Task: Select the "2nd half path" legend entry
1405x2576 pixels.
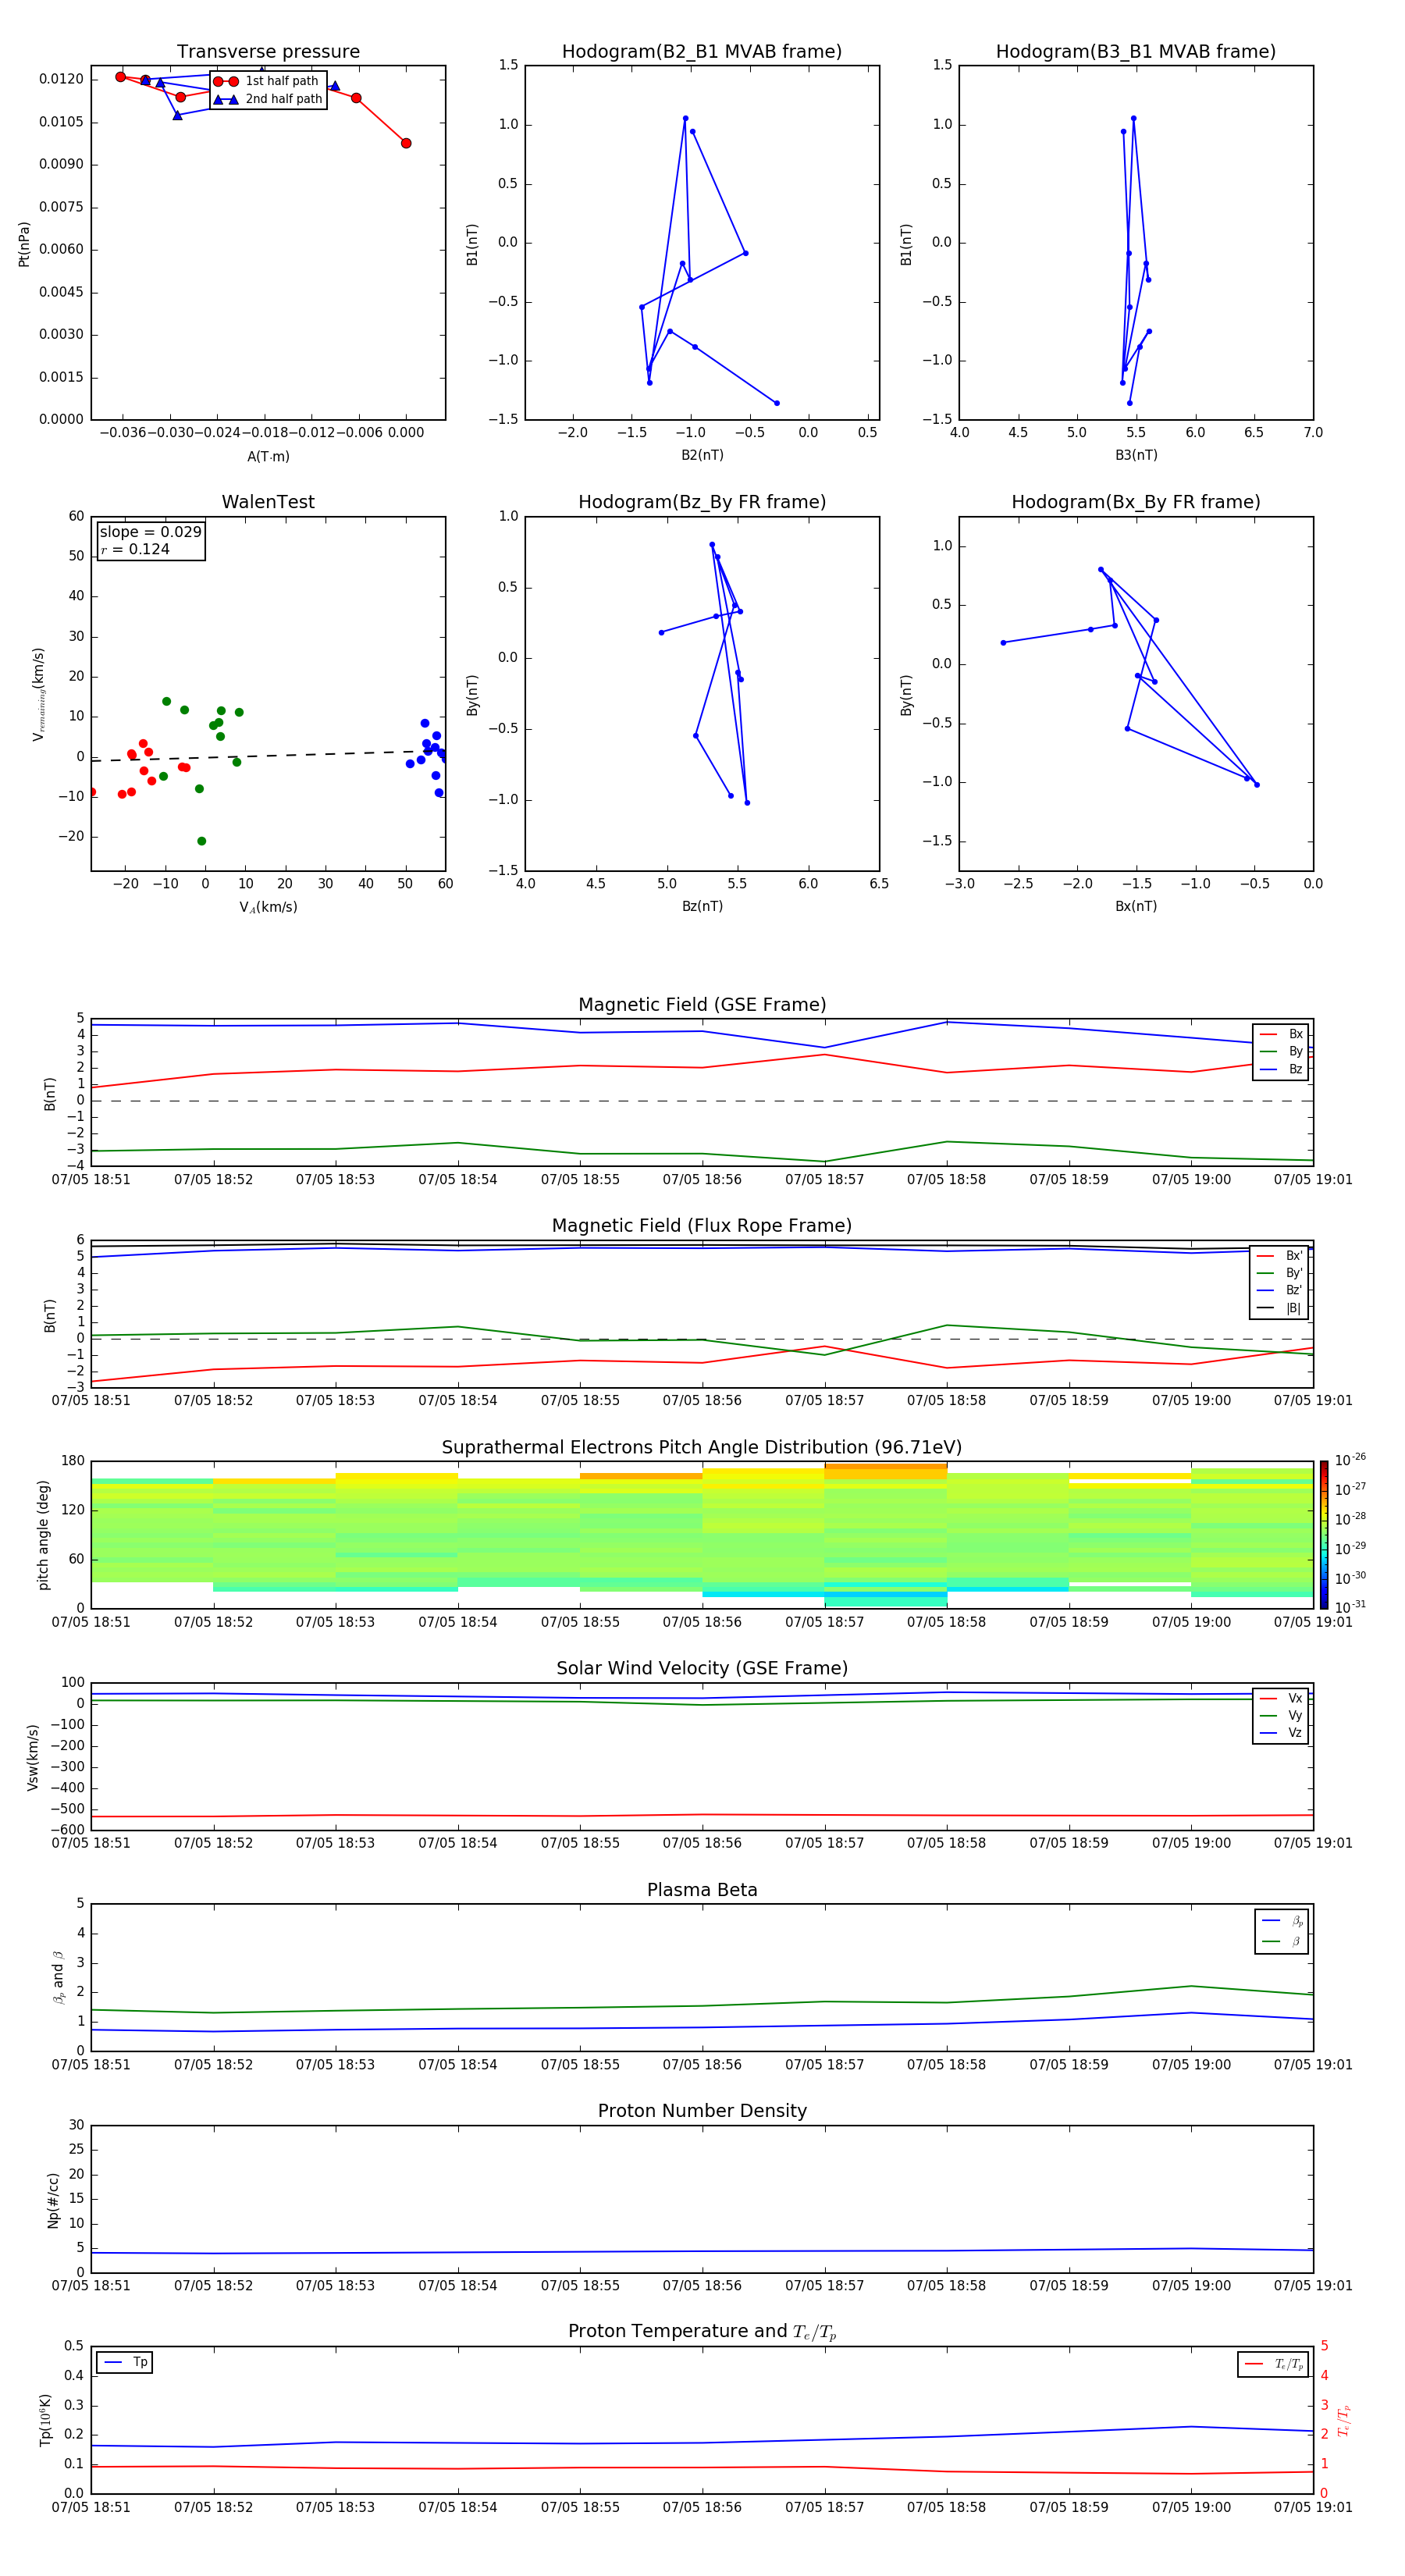Action: pos(268,99)
